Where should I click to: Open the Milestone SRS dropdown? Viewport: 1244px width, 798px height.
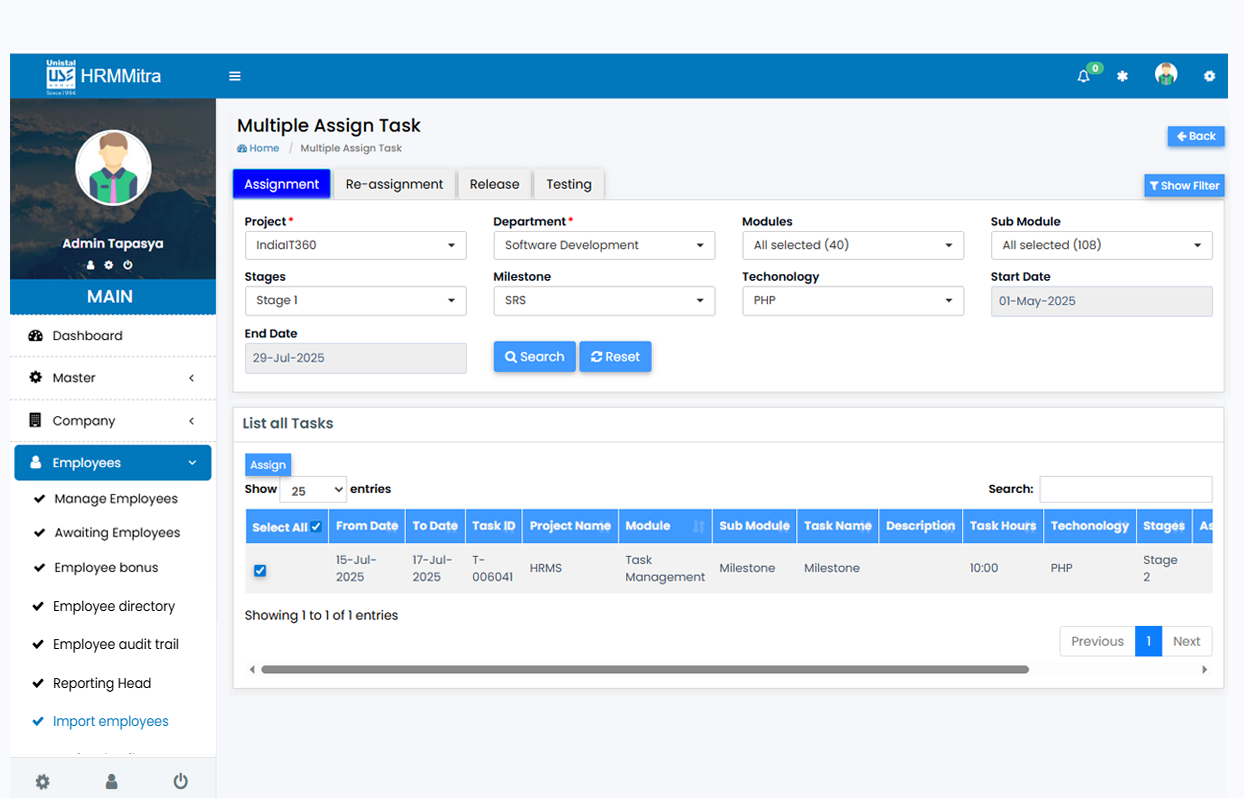pos(603,301)
